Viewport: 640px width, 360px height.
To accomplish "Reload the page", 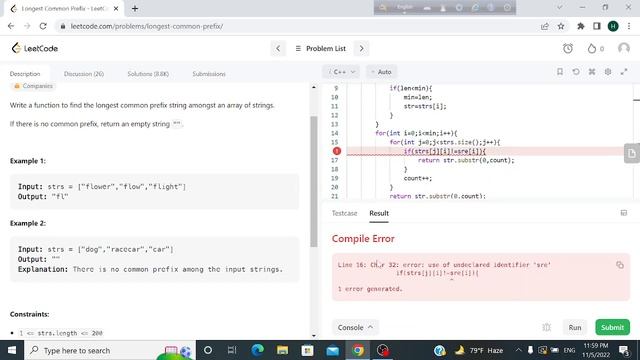I will [43, 26].
